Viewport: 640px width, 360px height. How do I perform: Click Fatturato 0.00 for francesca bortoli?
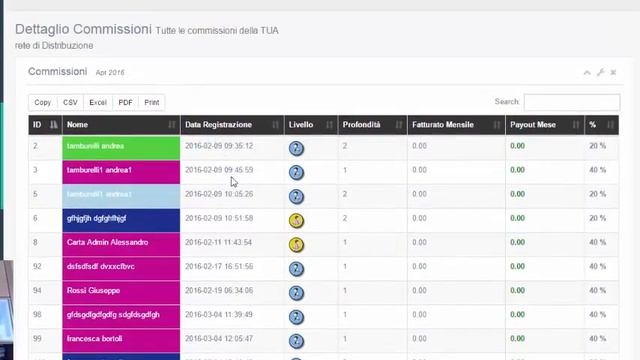pyautogui.click(x=419, y=338)
